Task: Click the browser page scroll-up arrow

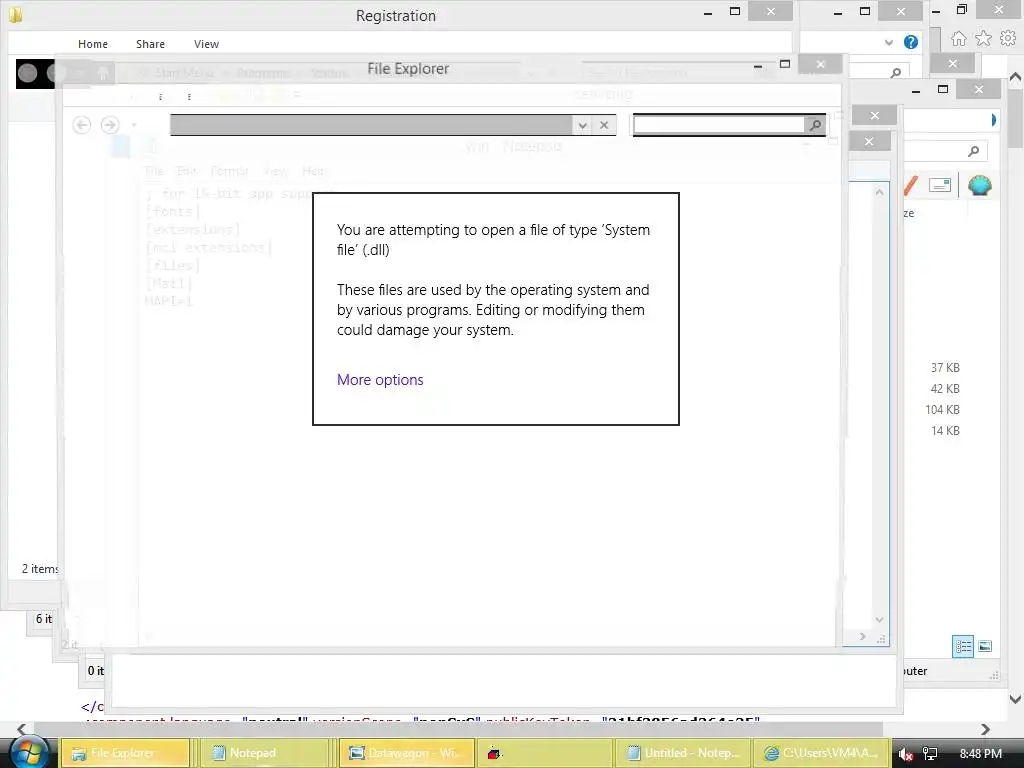Action: (x=1016, y=77)
